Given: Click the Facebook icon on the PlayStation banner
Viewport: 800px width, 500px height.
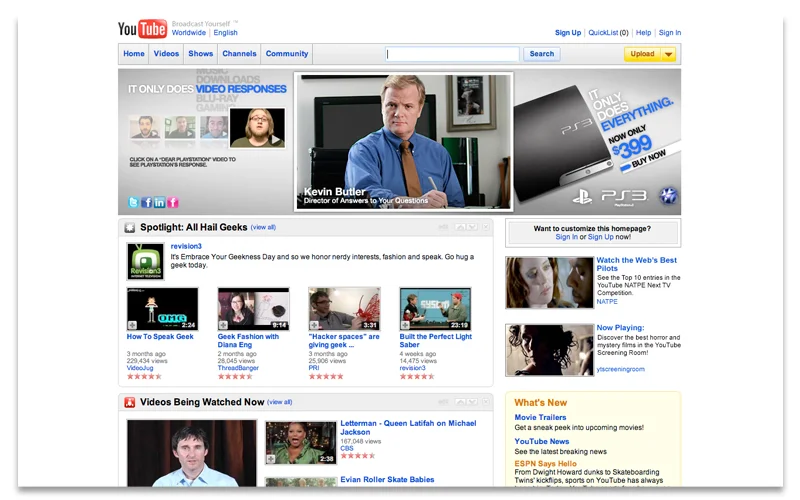Looking at the screenshot, I should click(146, 202).
